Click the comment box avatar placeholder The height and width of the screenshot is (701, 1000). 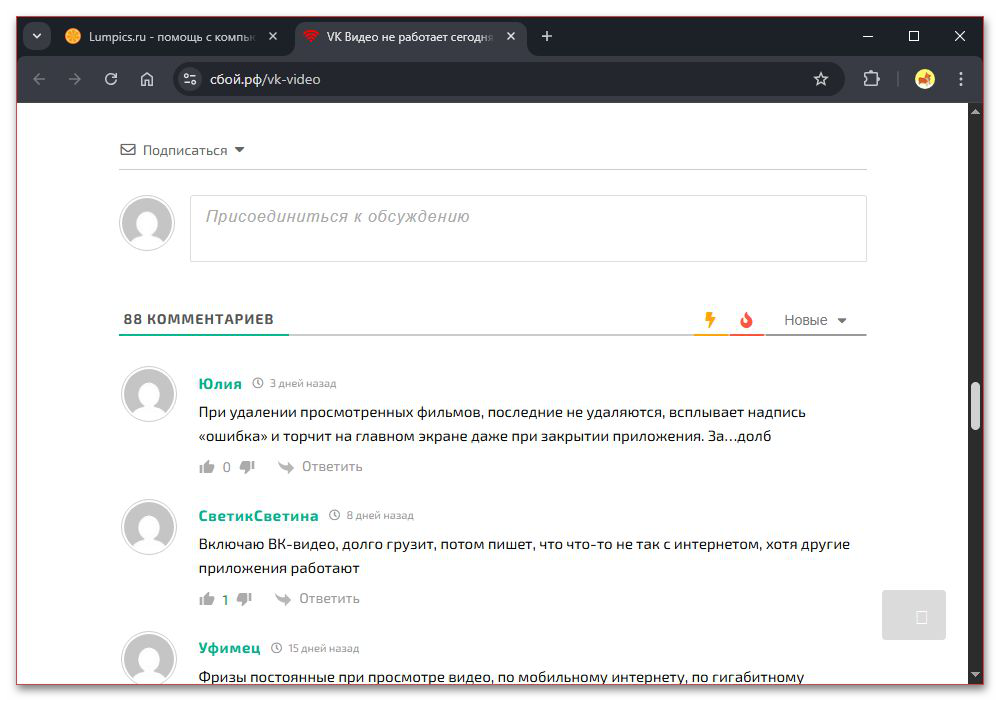click(x=147, y=223)
